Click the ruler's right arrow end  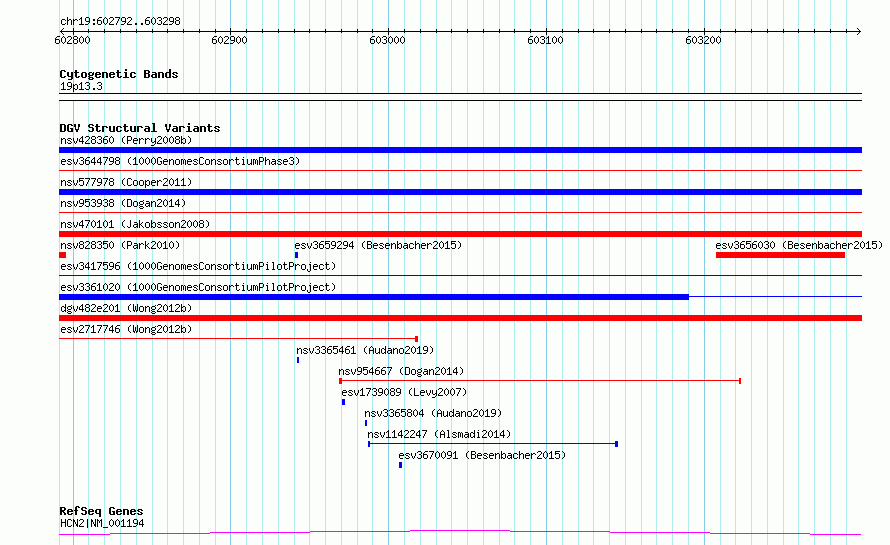tap(858, 31)
